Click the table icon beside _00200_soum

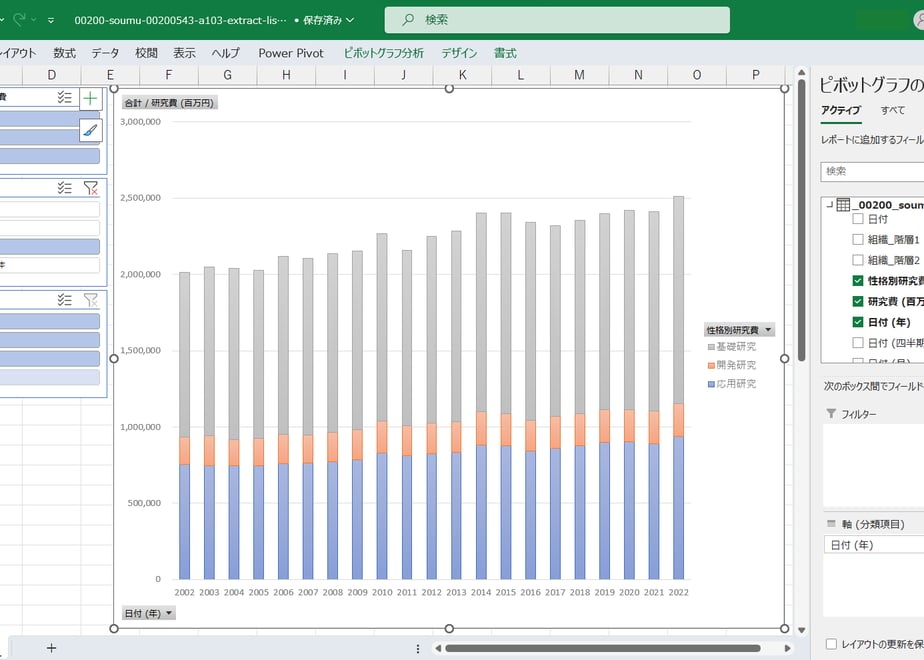click(x=843, y=204)
